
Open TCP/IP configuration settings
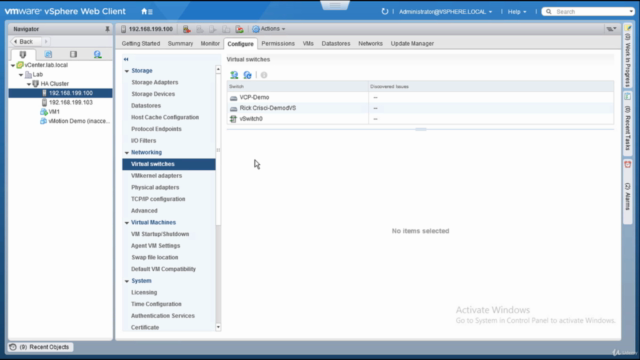(x=158, y=199)
